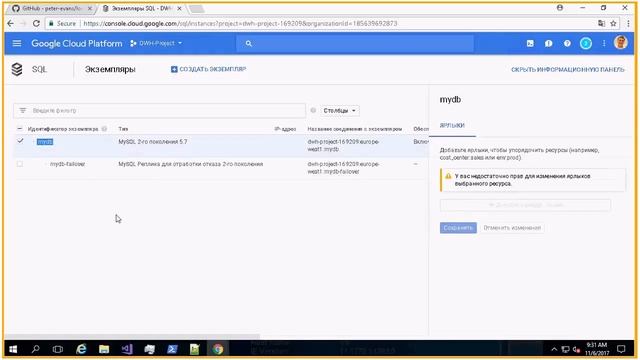Viewport: 640px width, 360px height.
Task: Click the search bar in the blue header
Action: click(x=355, y=43)
